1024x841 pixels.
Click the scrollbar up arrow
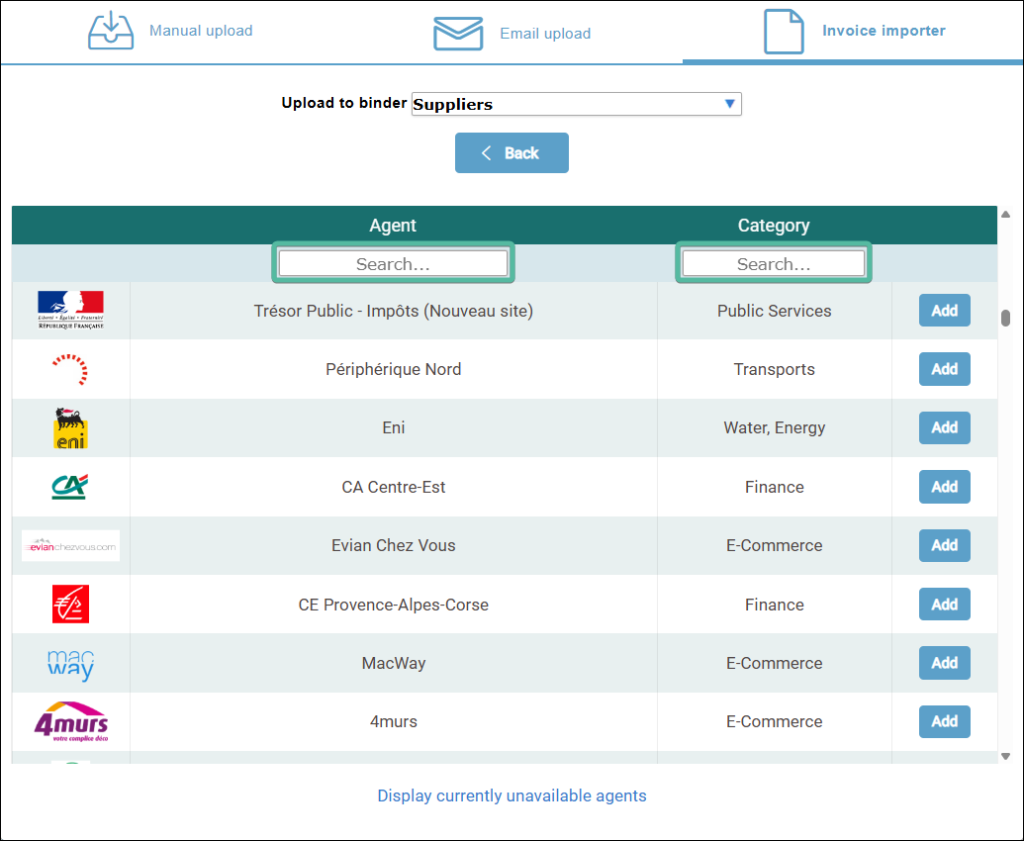[1006, 214]
